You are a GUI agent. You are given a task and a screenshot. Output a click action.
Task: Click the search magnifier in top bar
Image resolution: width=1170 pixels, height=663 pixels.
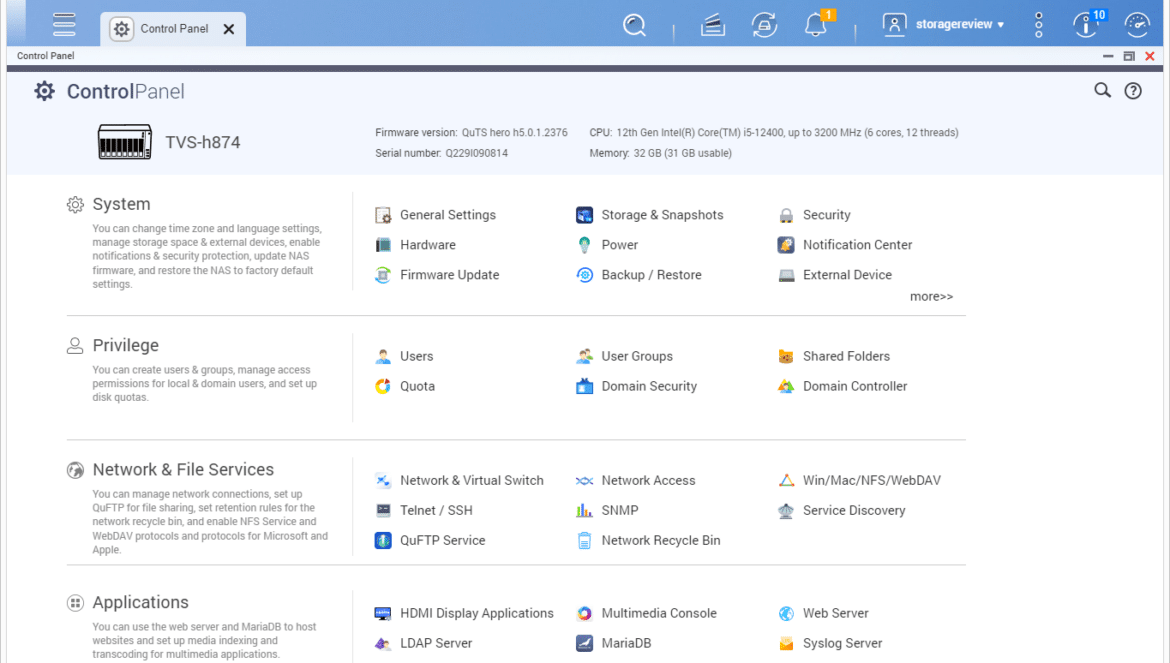click(x=634, y=25)
